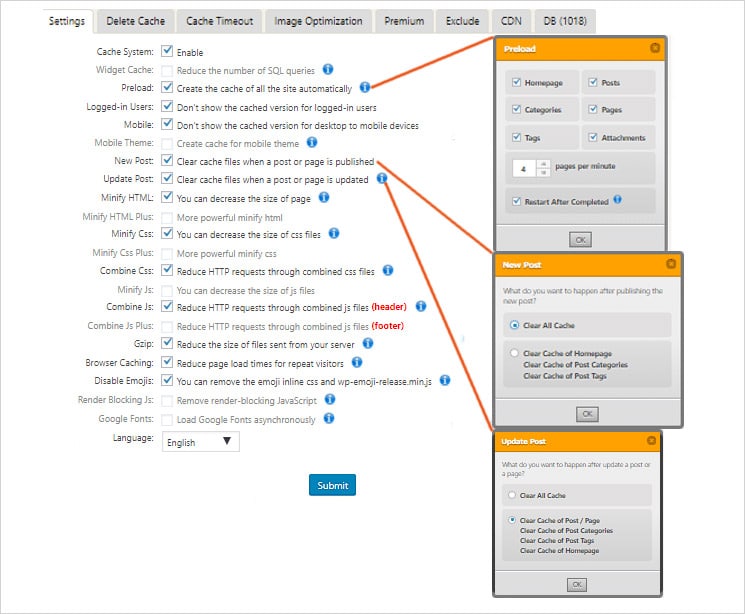Uncheck Homepage in Preload popup
Viewport: 745px width, 614px height.
click(x=516, y=82)
